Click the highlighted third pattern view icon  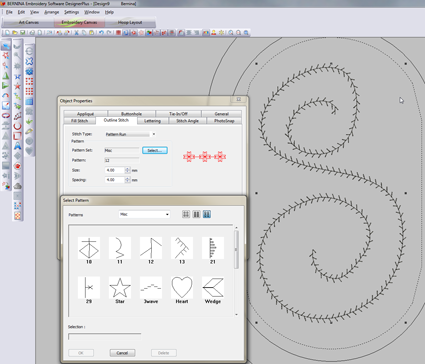[x=207, y=214]
